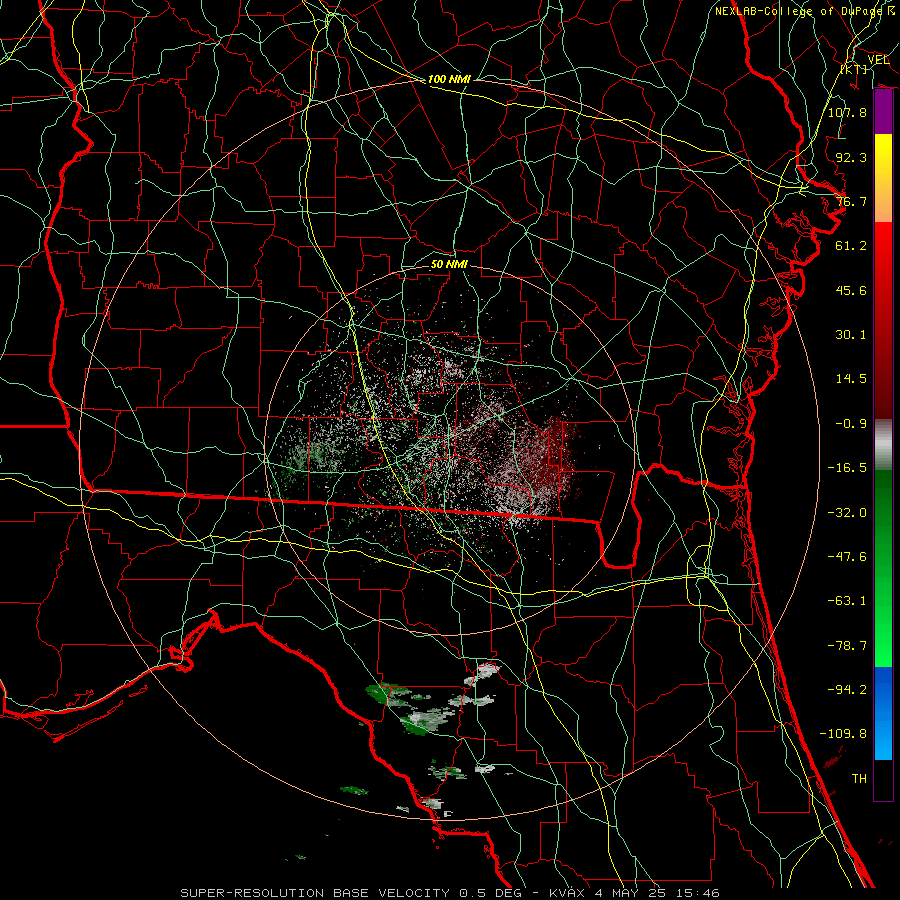Click the 50 NMI range ring label
This screenshot has width=900, height=900.
click(x=449, y=265)
